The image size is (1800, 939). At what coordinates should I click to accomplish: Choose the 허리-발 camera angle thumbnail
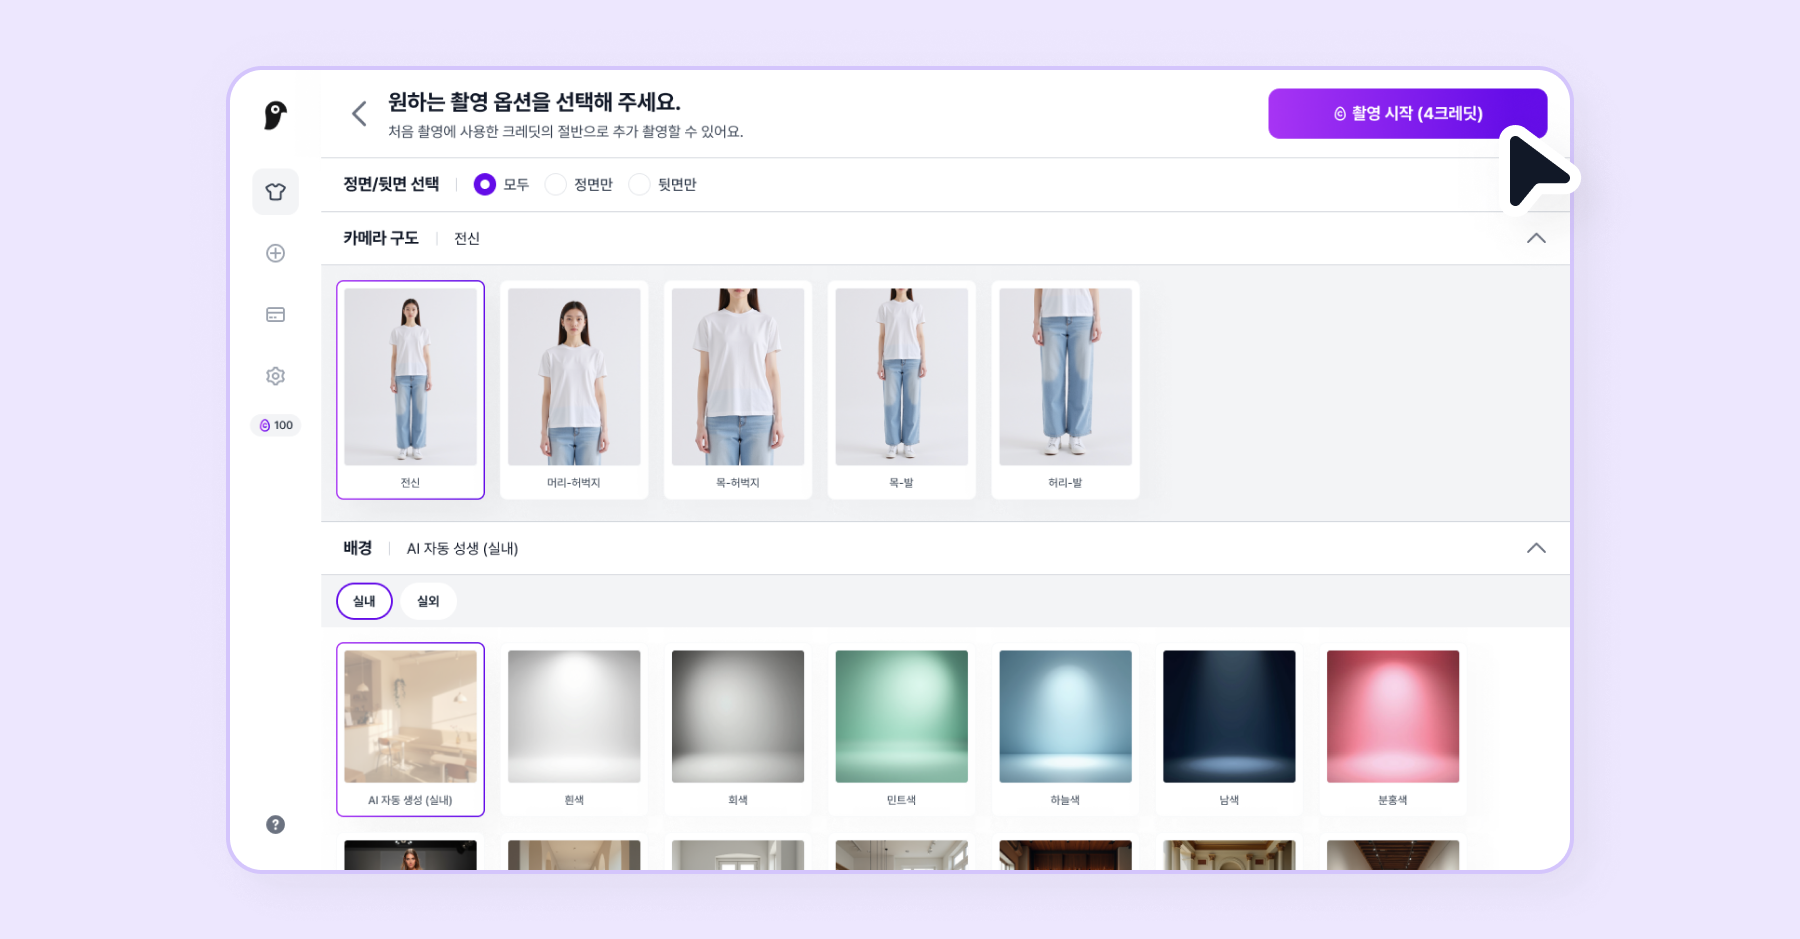(x=1066, y=390)
